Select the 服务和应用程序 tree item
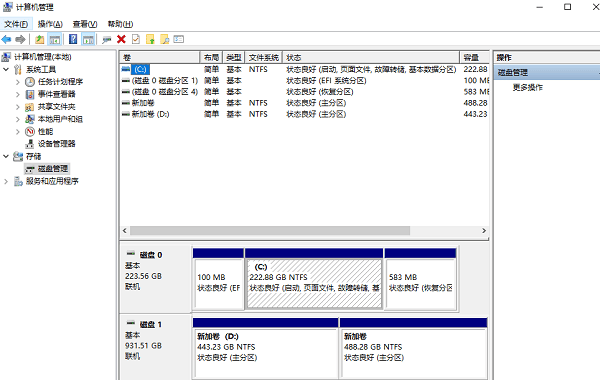 click(52, 181)
